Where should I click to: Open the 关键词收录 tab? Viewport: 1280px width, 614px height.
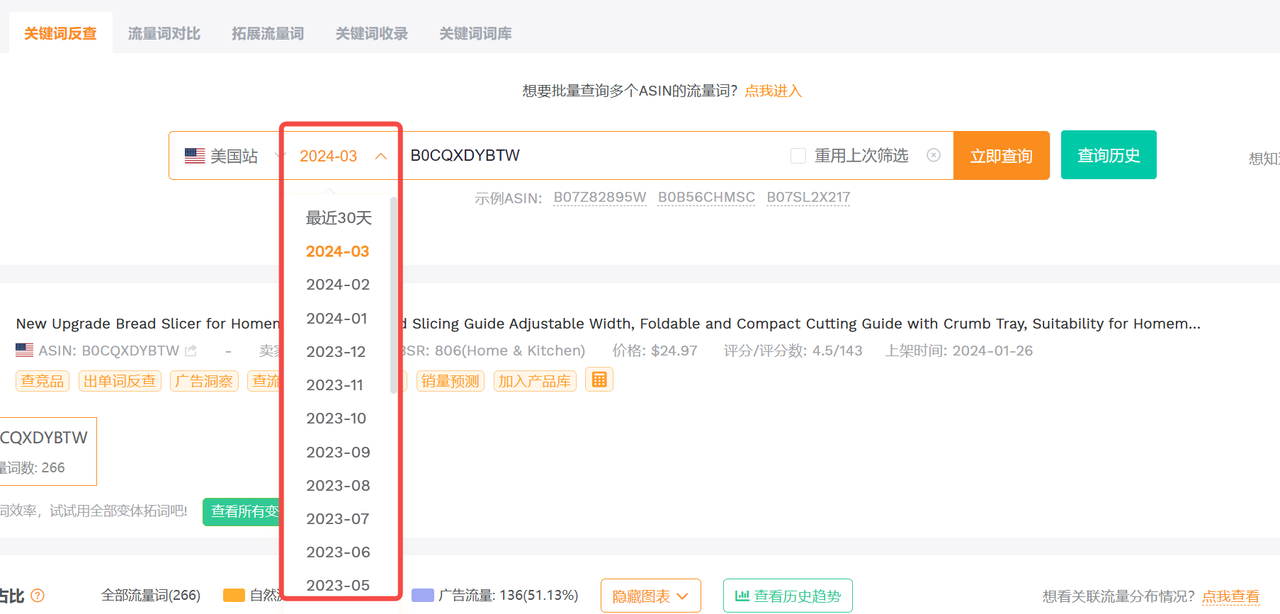(372, 33)
